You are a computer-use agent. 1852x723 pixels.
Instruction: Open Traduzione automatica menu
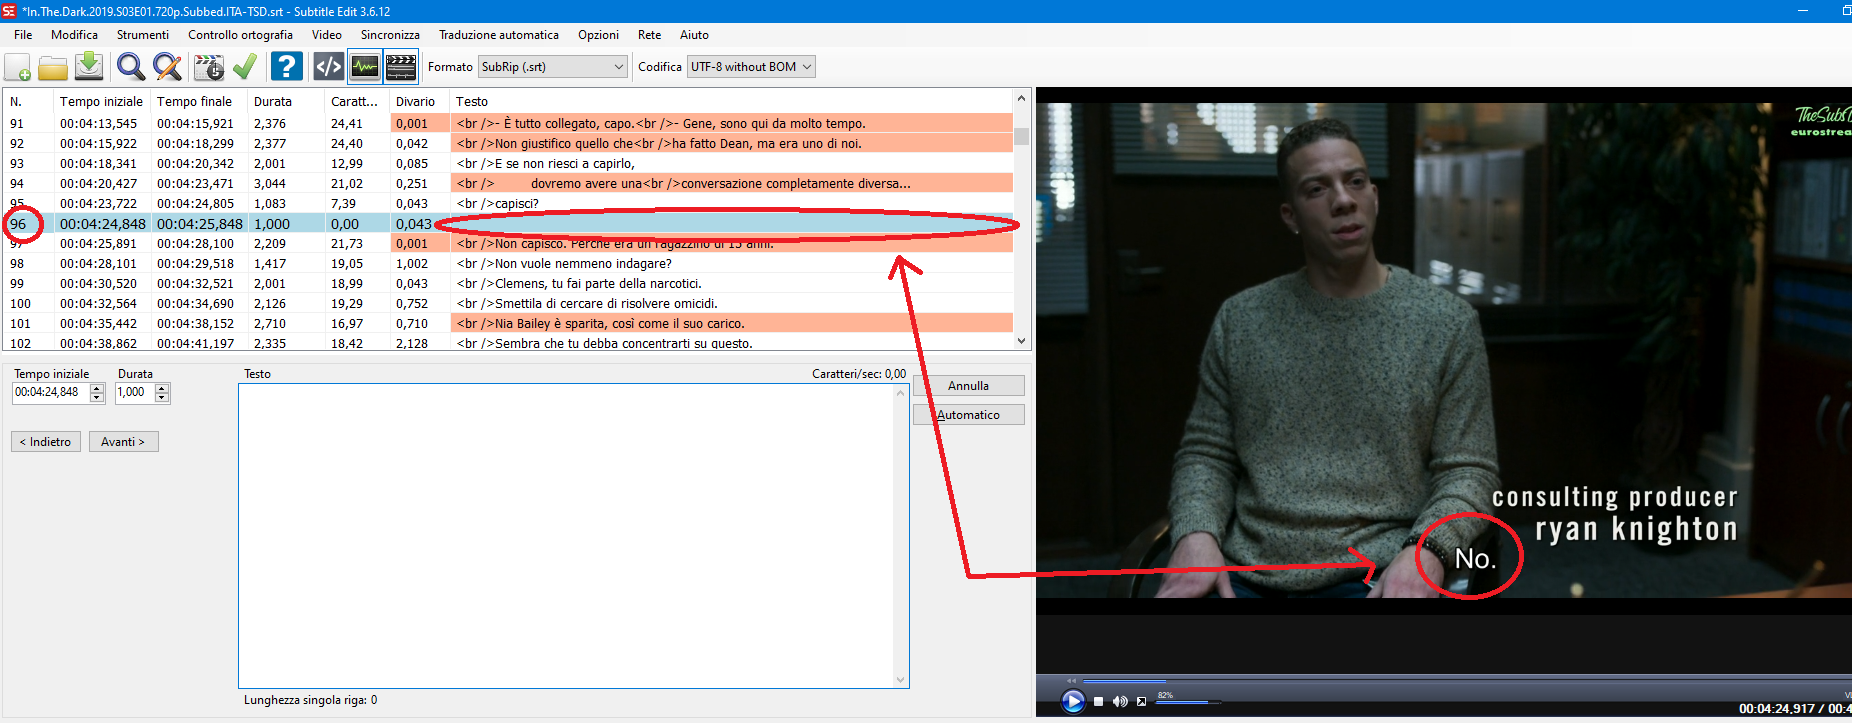tap(498, 35)
